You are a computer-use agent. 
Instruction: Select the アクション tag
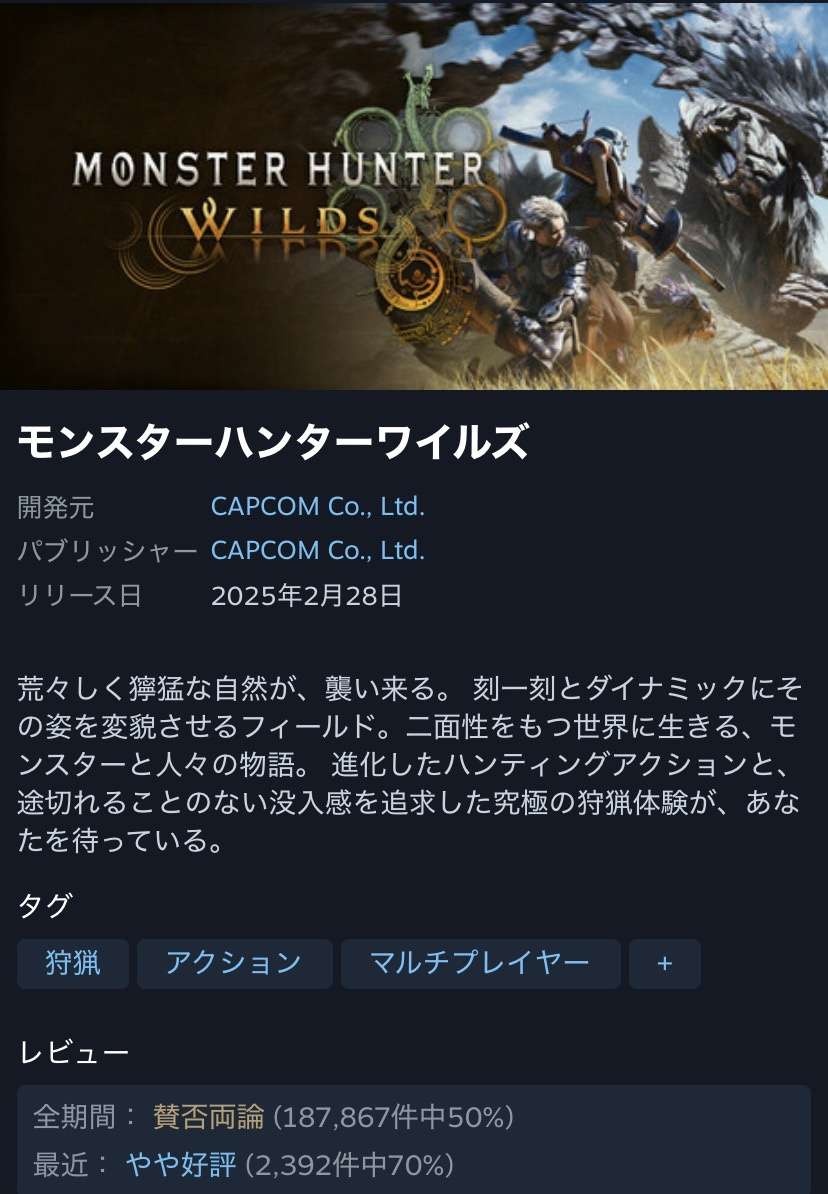pos(235,963)
